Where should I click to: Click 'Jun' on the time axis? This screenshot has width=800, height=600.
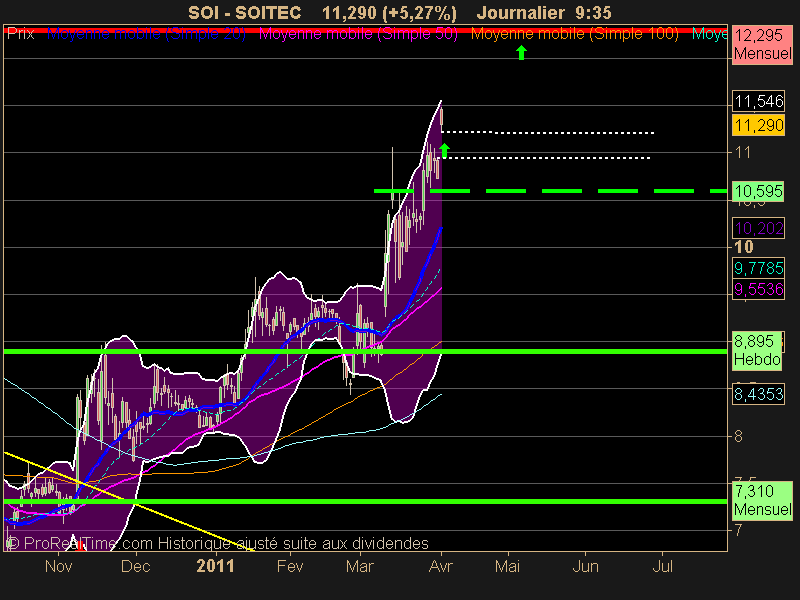point(585,566)
